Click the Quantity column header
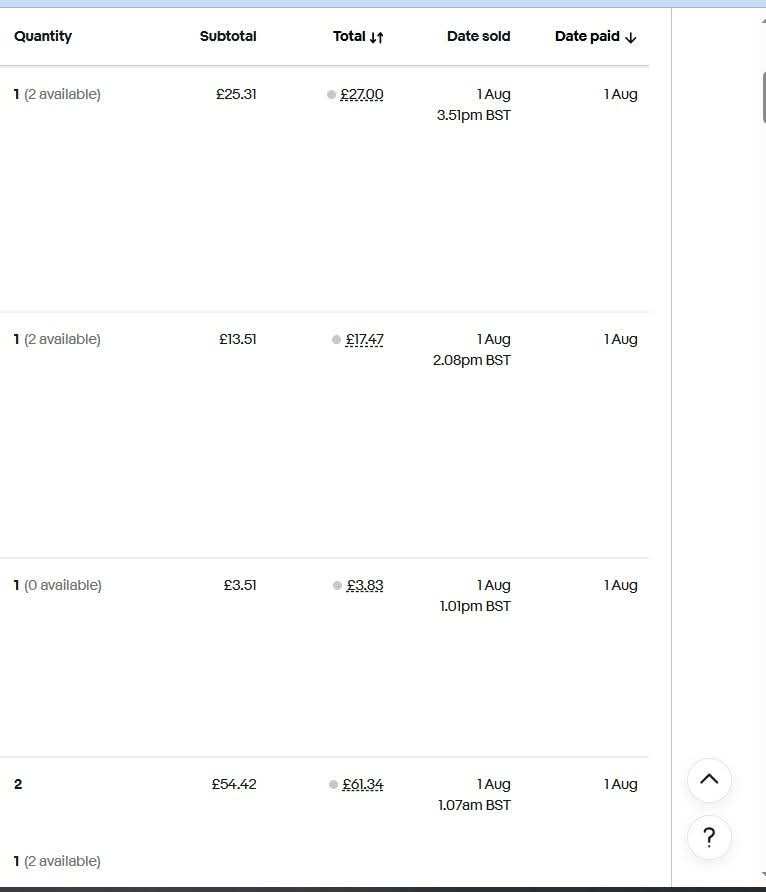 (x=43, y=37)
